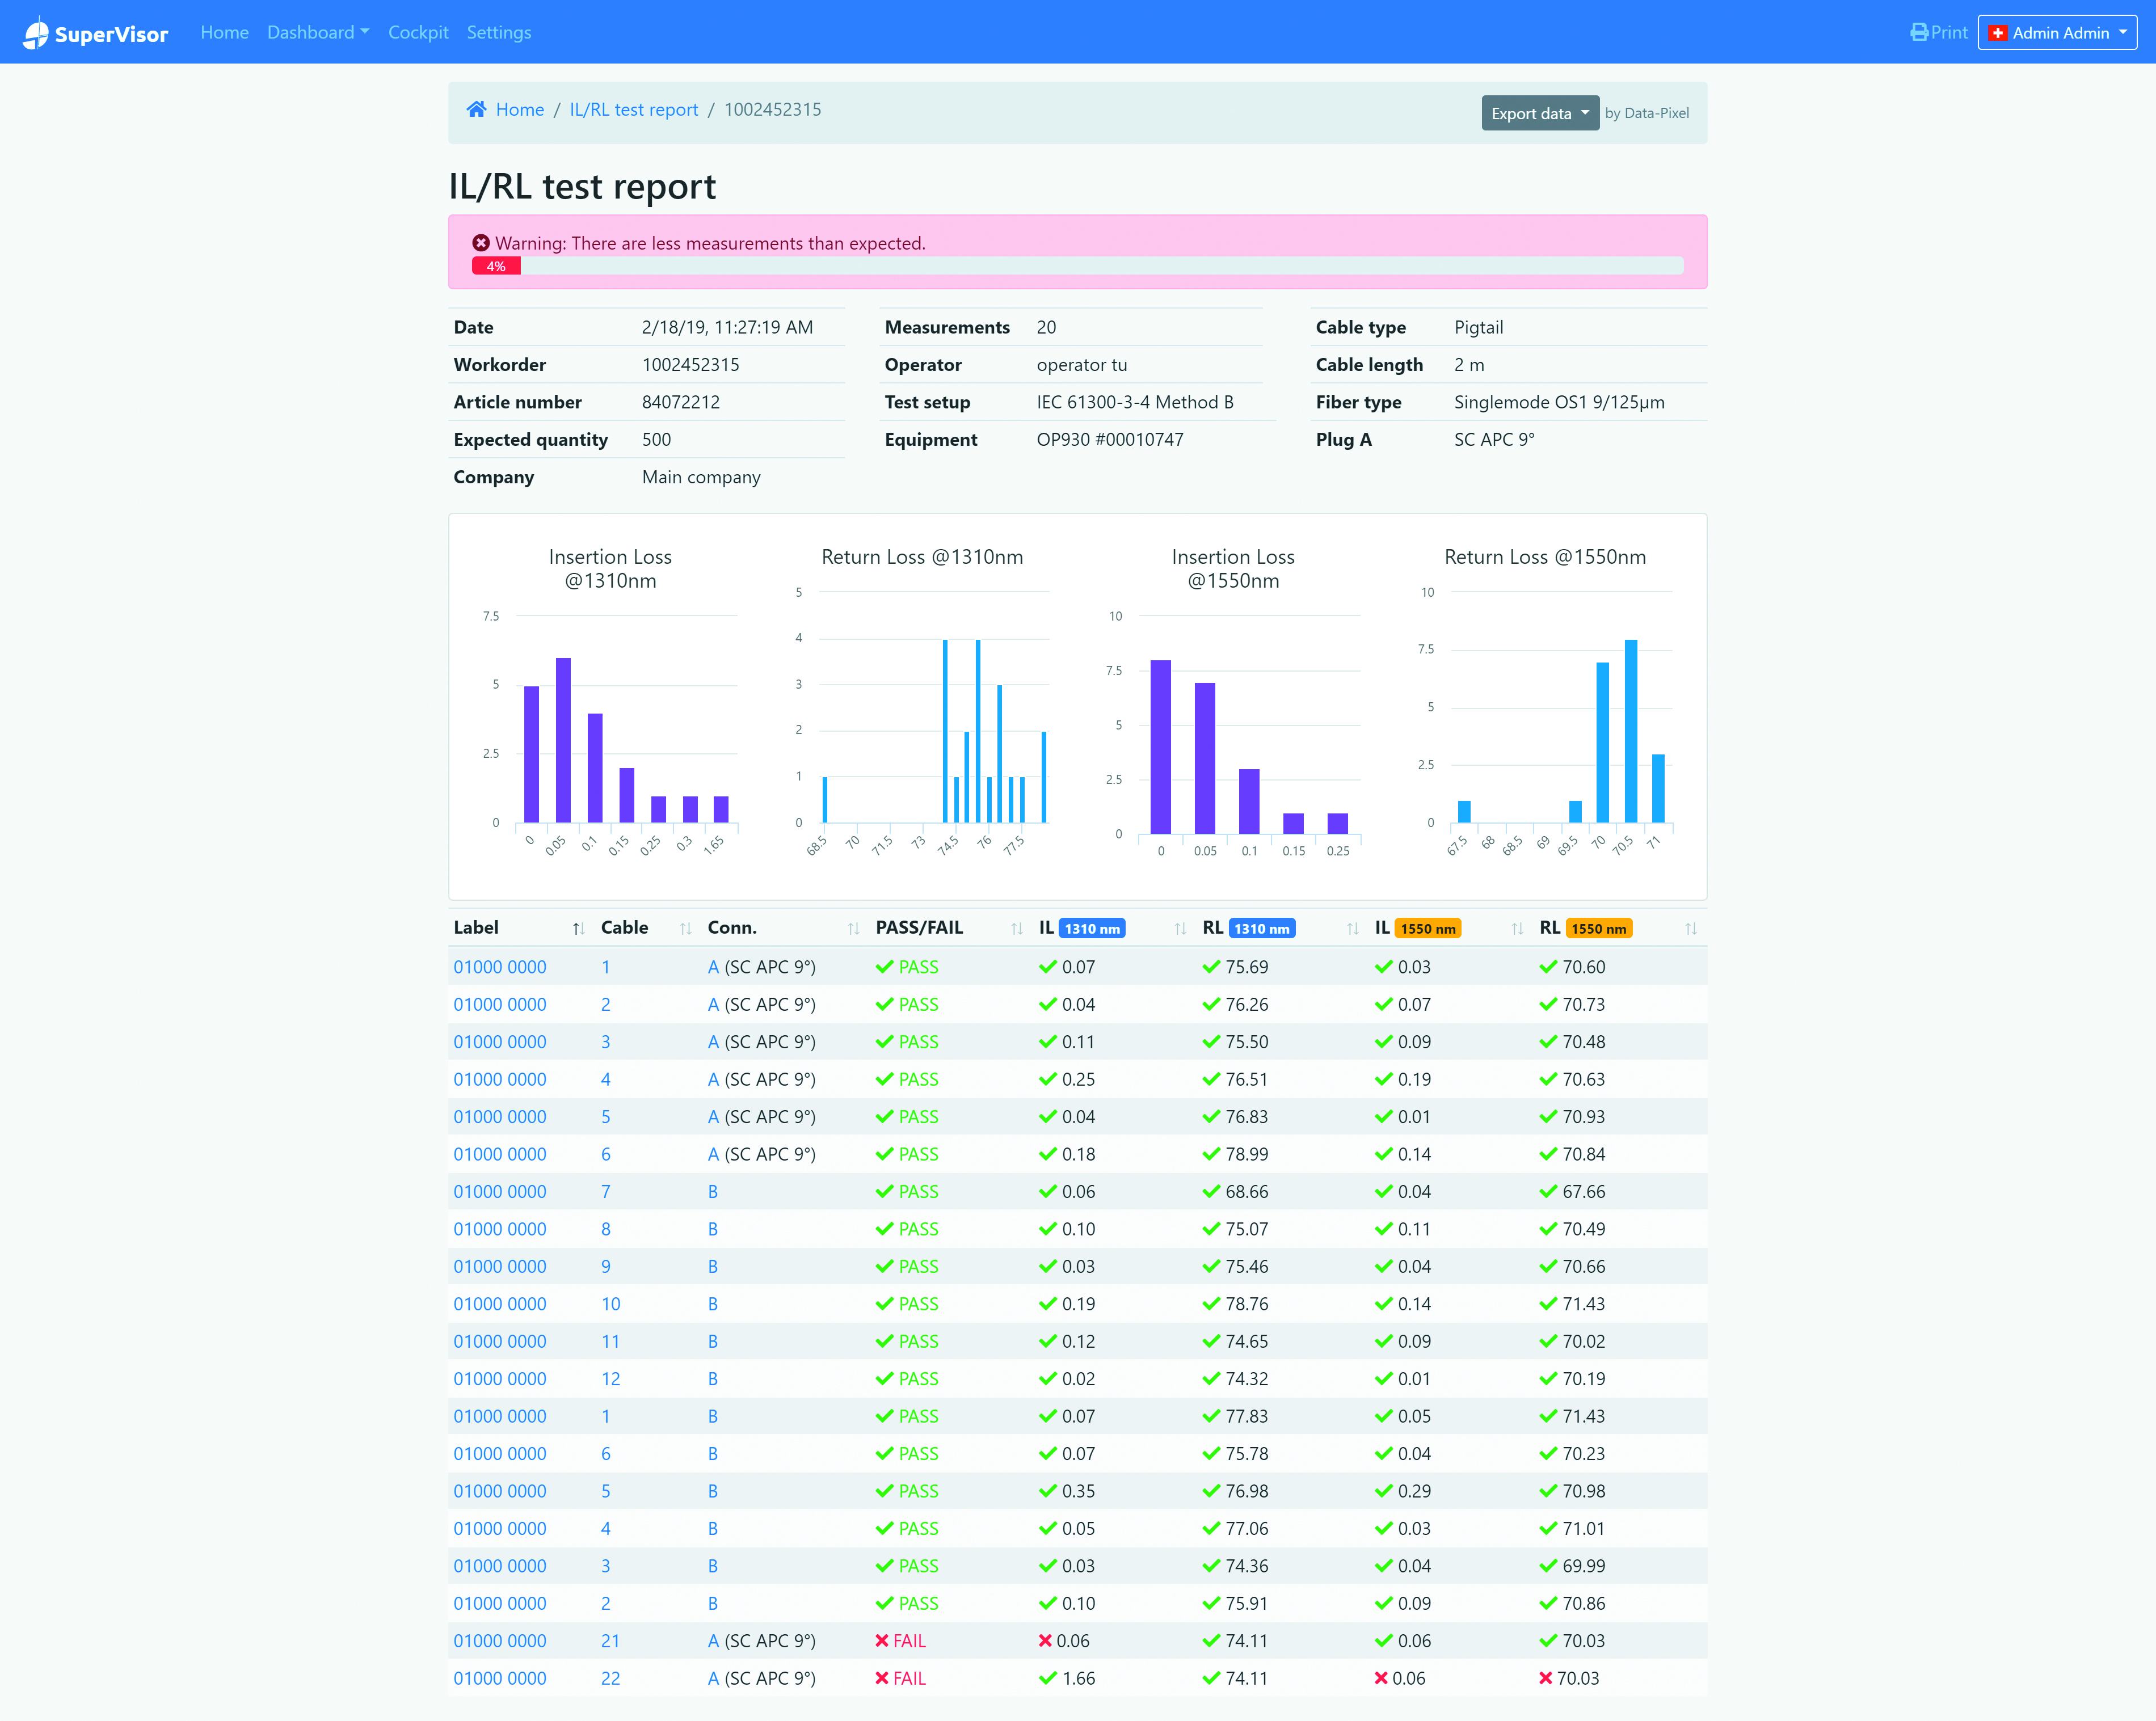Sort by PASS/FAIL column sort icon
This screenshot has width=2156, height=1721.
[1017, 929]
